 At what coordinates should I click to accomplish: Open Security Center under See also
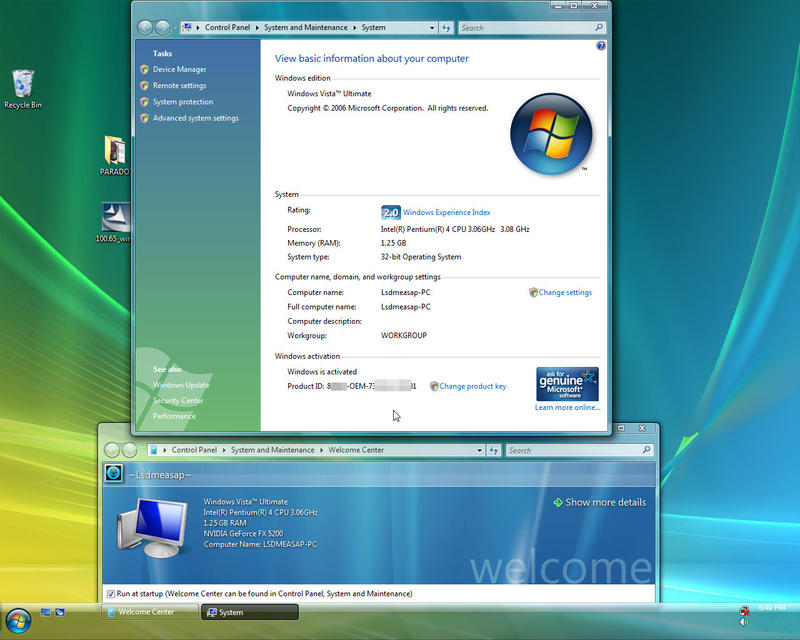pyautogui.click(x=178, y=401)
